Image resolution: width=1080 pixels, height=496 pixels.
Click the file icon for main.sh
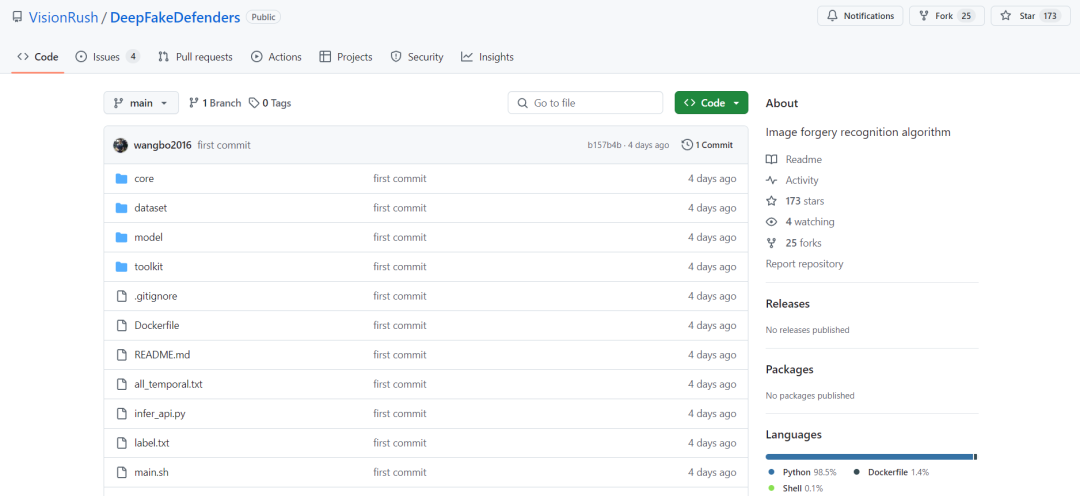click(122, 473)
